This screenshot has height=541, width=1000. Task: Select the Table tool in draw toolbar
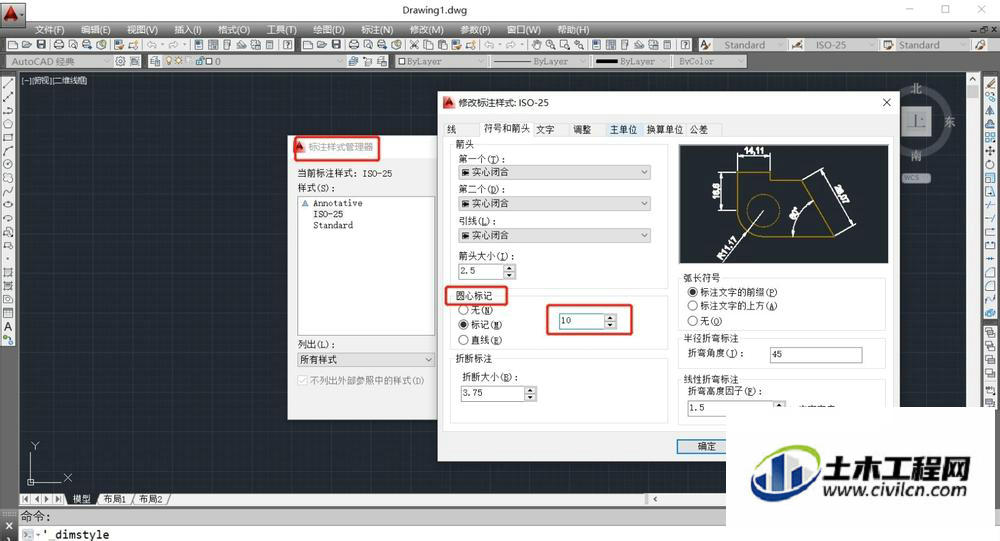(8, 313)
